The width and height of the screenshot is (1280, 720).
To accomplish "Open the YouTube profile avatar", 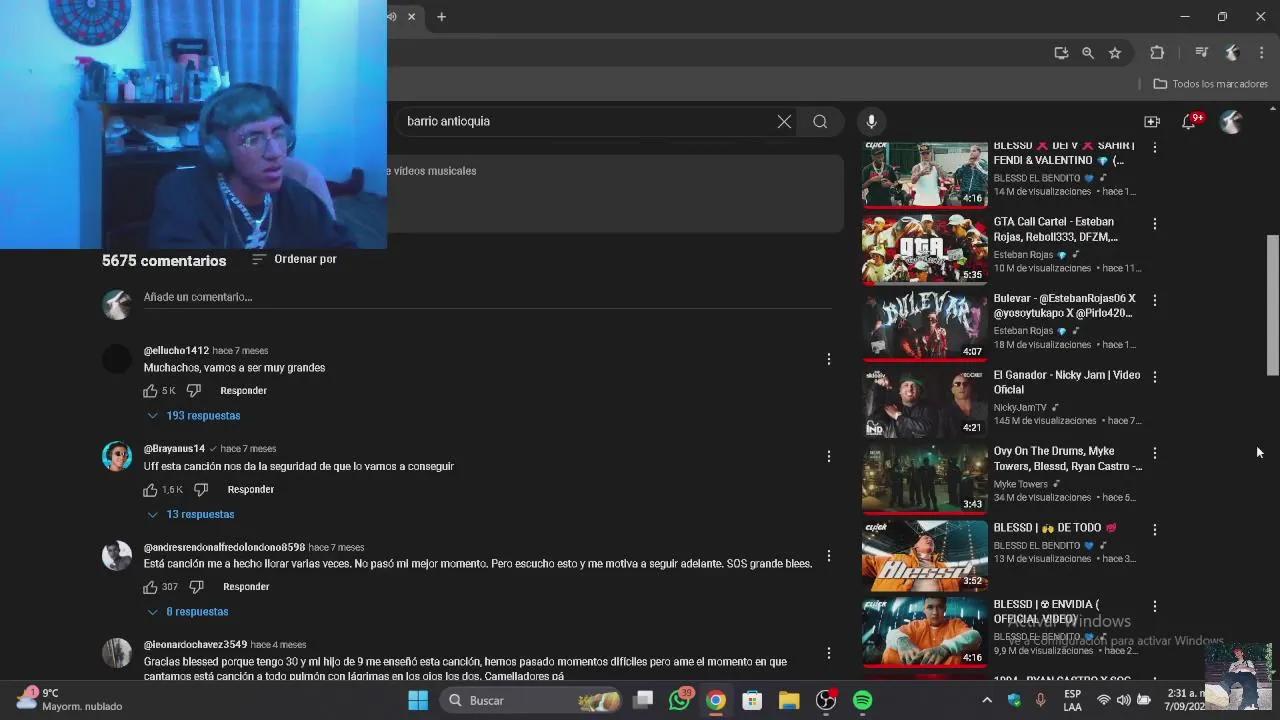I will (x=1231, y=121).
